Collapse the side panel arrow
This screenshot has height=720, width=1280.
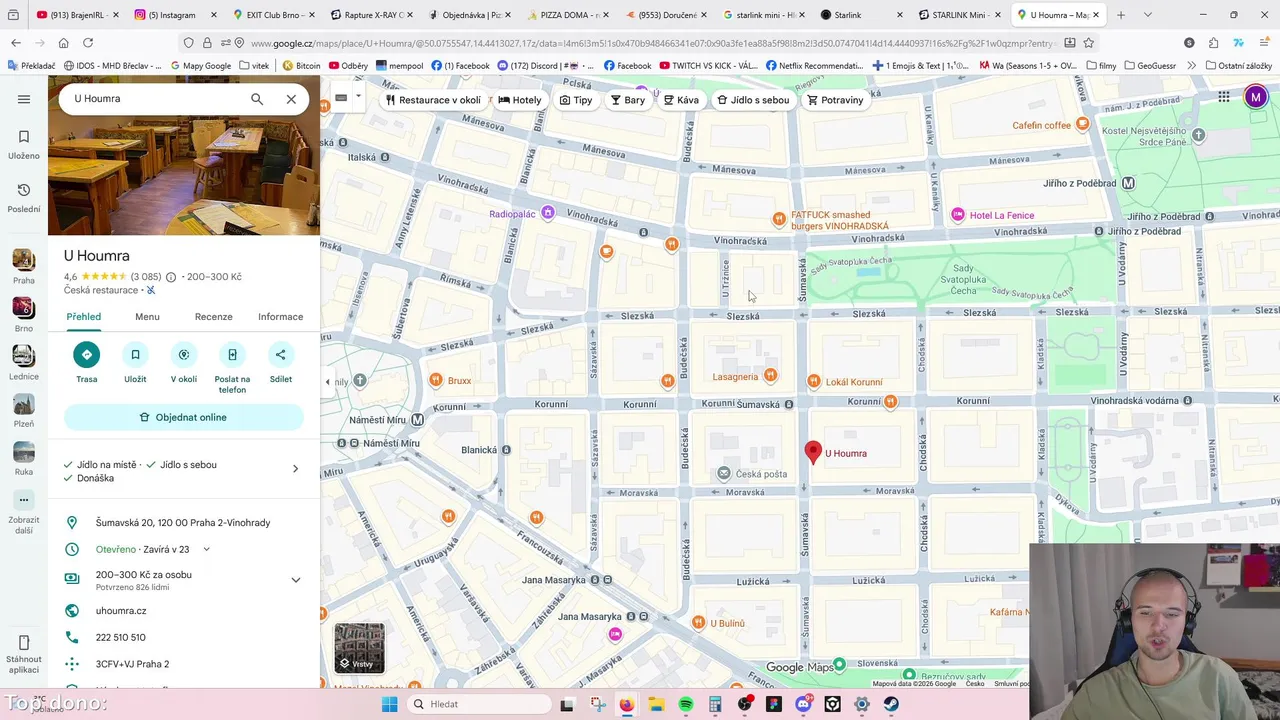(x=327, y=382)
